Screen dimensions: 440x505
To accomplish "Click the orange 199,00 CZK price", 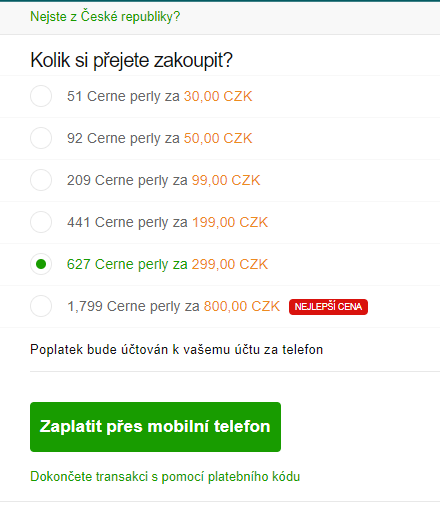I will [230, 222].
